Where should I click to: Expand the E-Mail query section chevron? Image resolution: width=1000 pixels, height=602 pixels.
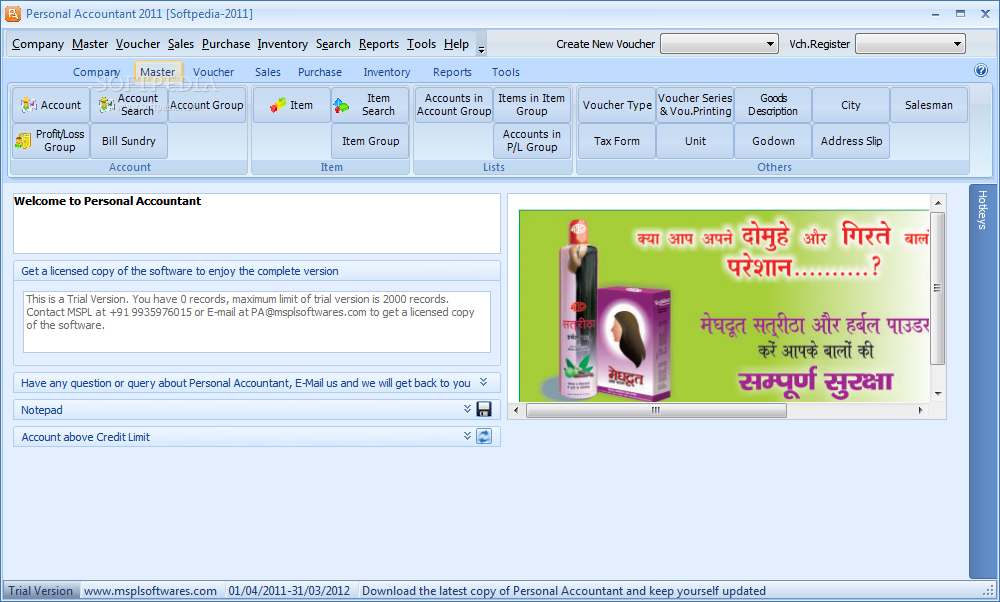click(483, 382)
